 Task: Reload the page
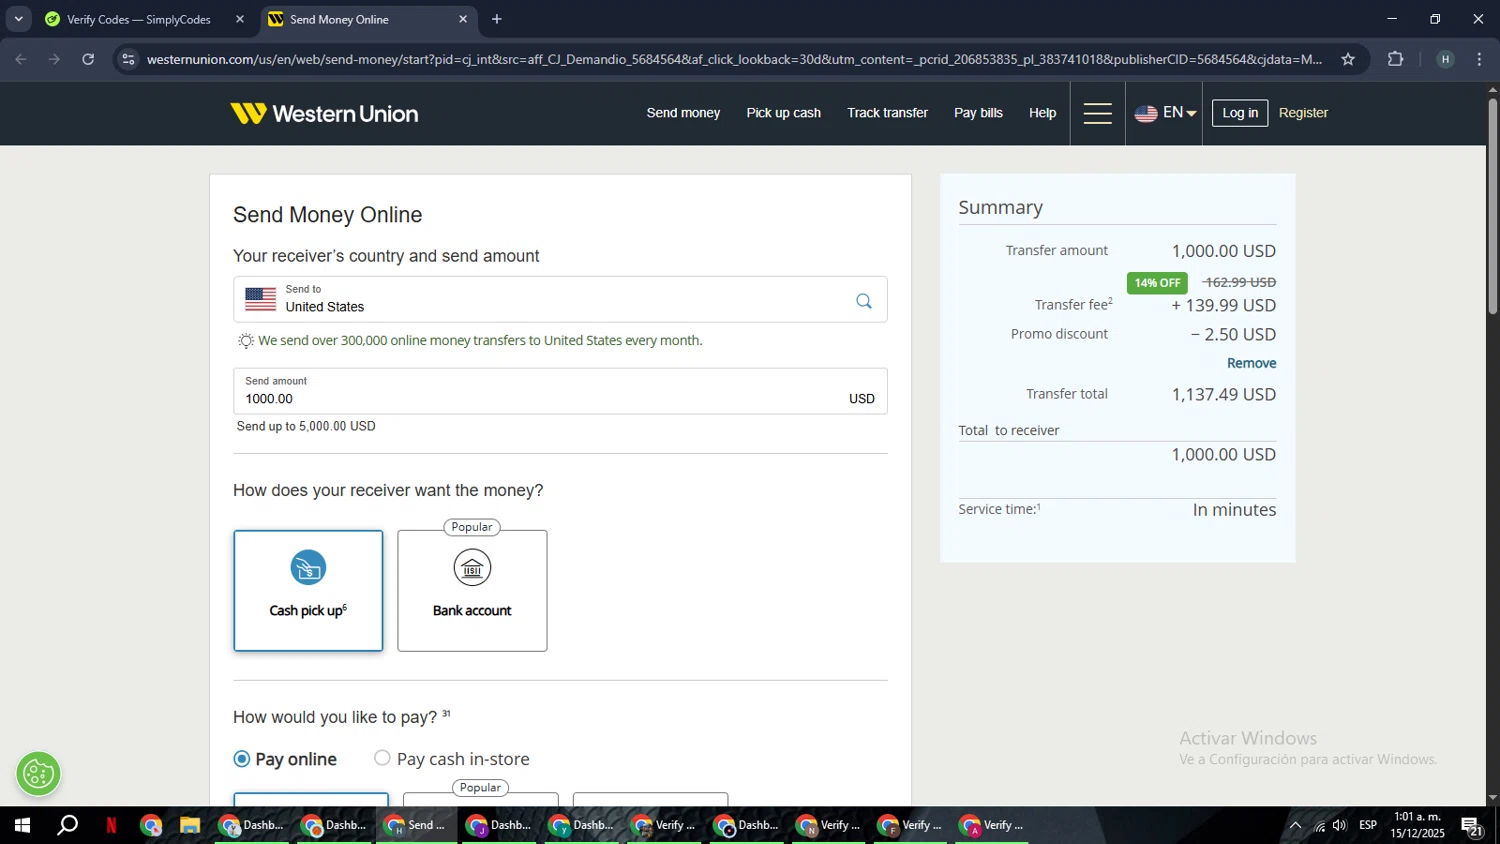point(88,59)
